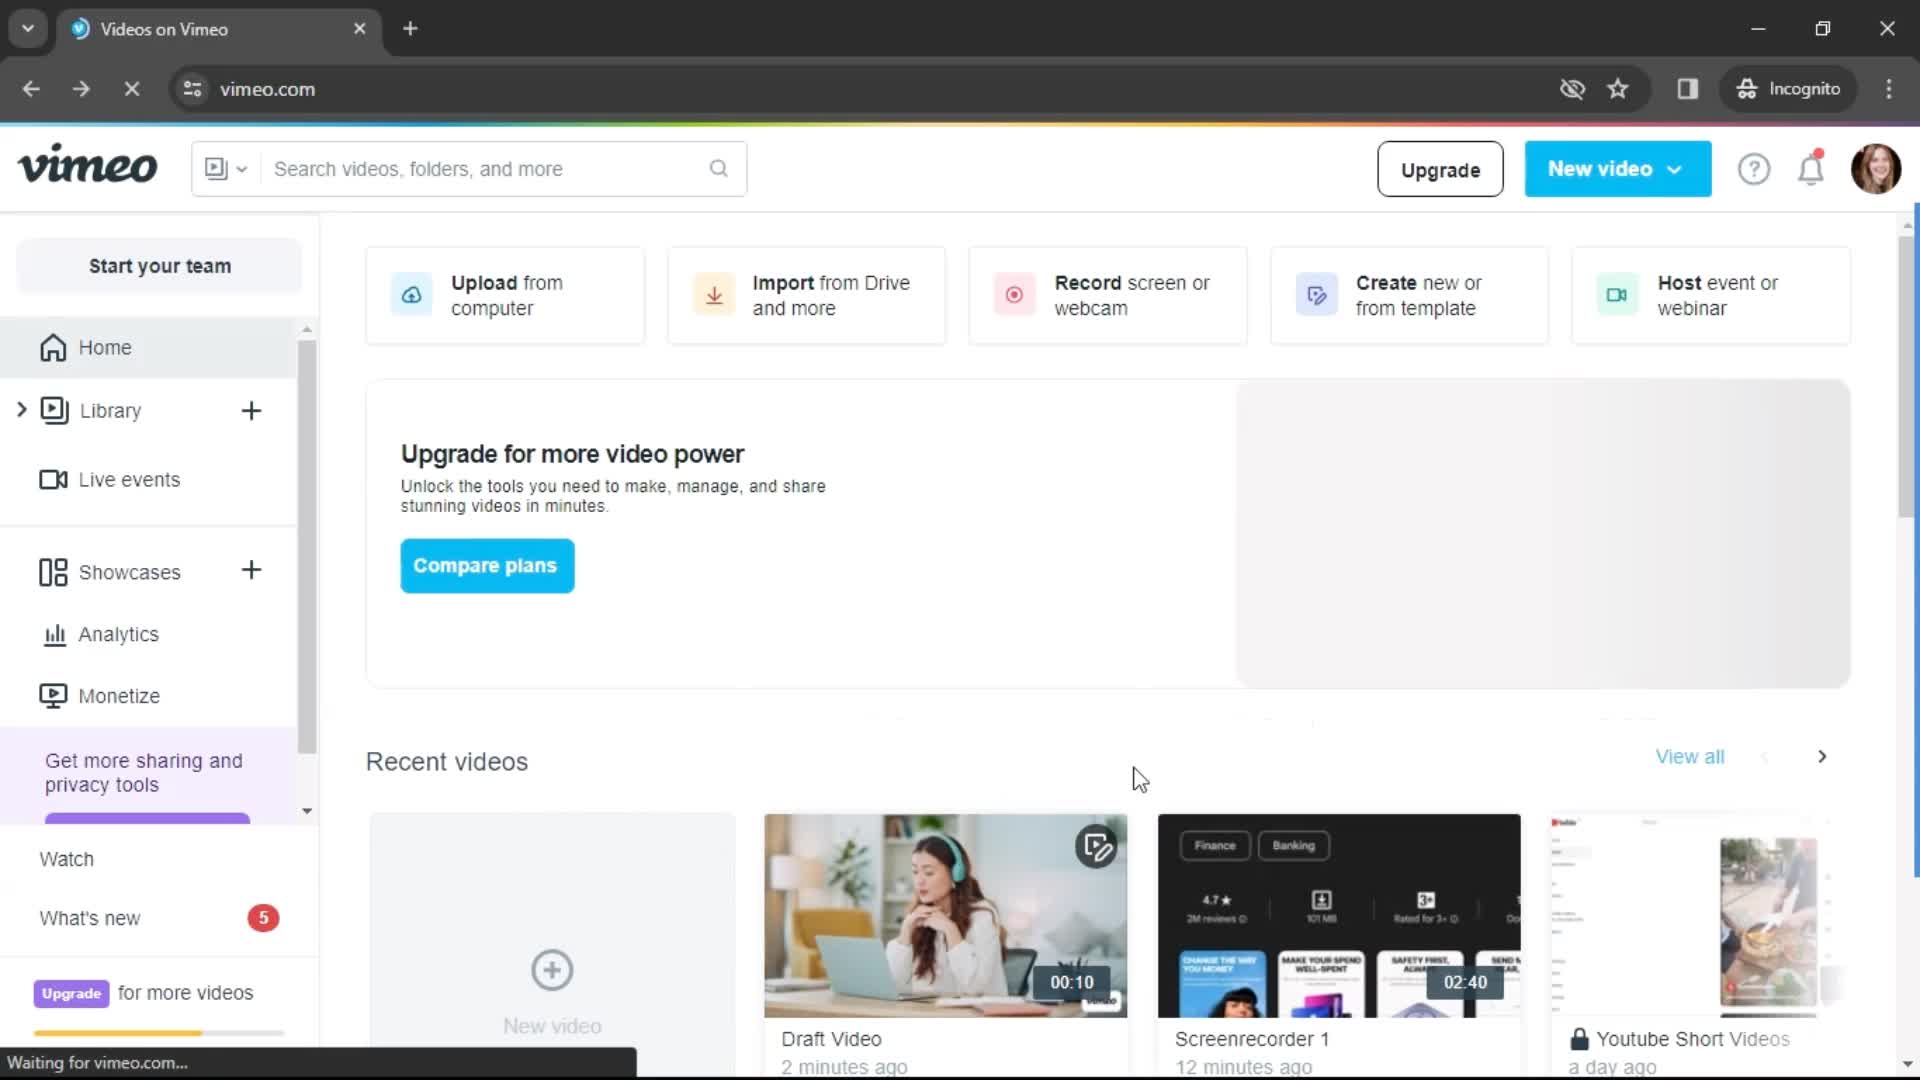Click Get more sharing and privacy tools
1920x1080 pixels.
144,773
